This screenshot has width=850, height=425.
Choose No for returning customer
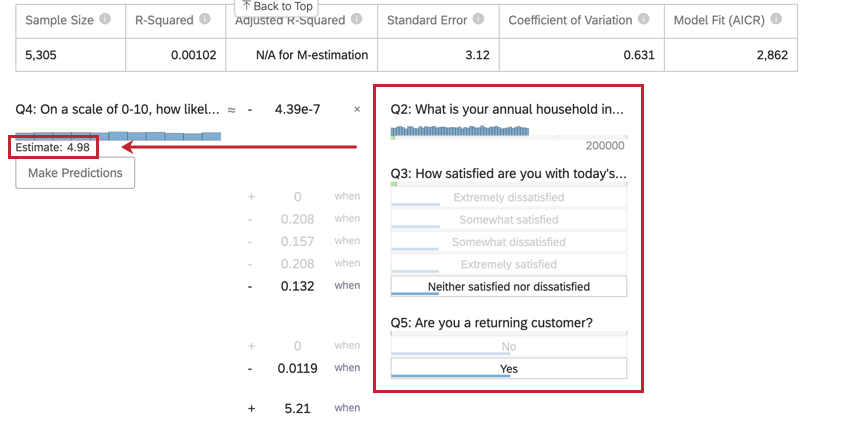508,347
